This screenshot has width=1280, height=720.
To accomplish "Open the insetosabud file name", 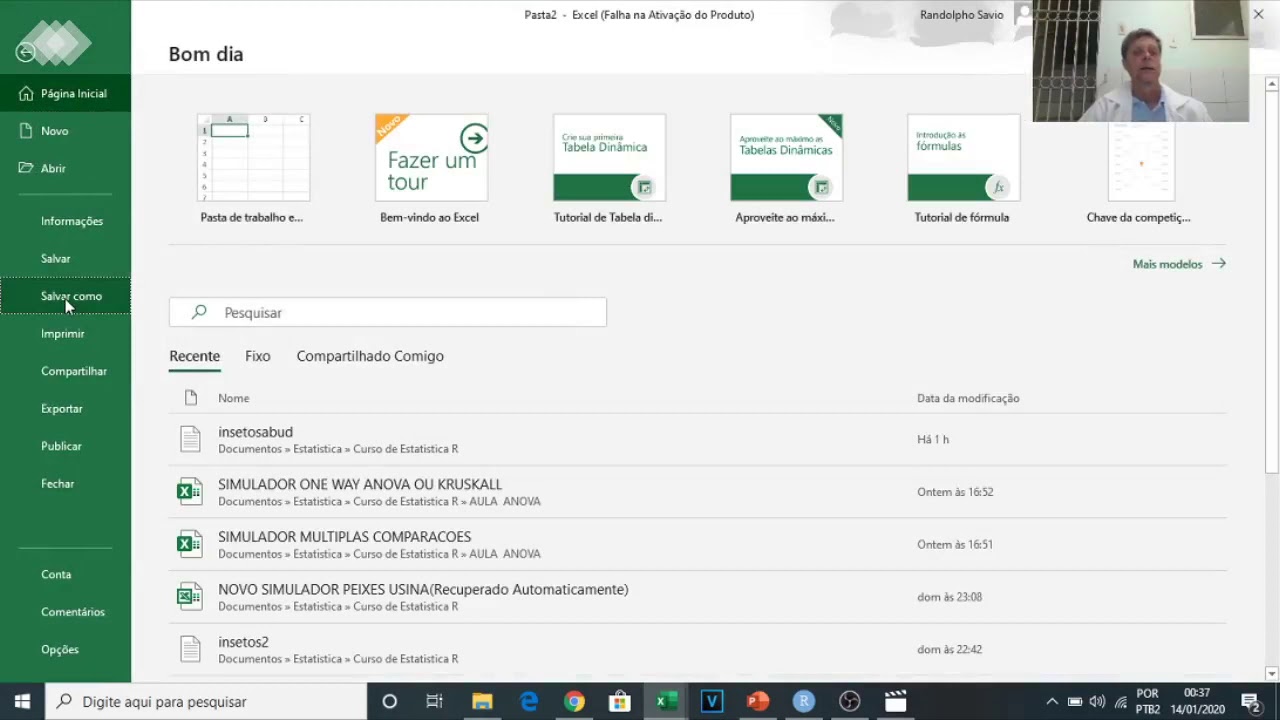I will (255, 432).
